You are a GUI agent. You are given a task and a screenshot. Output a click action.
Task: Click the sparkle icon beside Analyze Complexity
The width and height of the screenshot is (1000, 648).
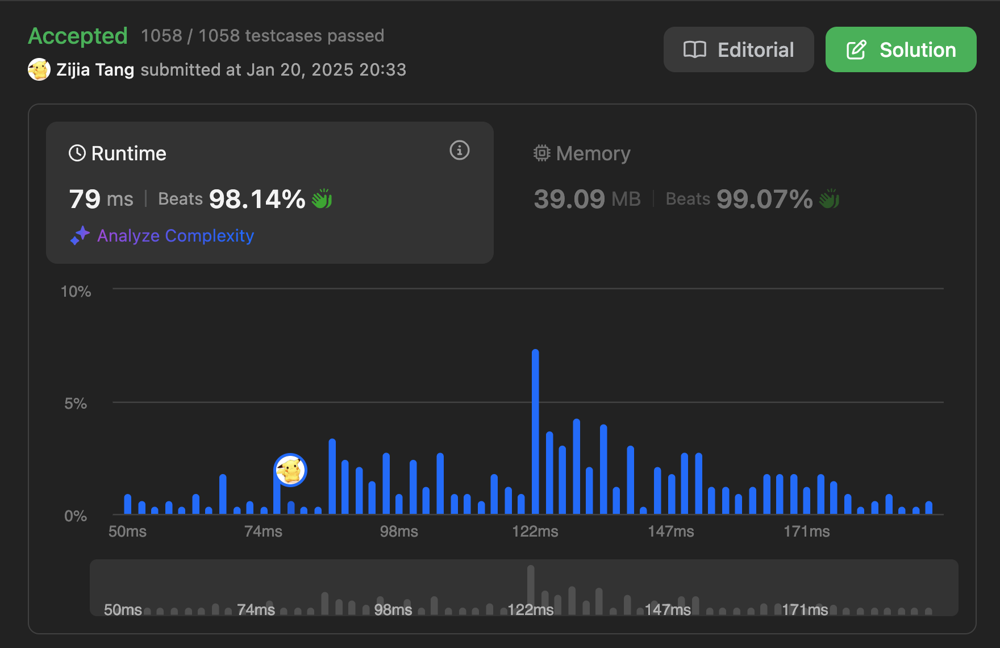tap(80, 236)
